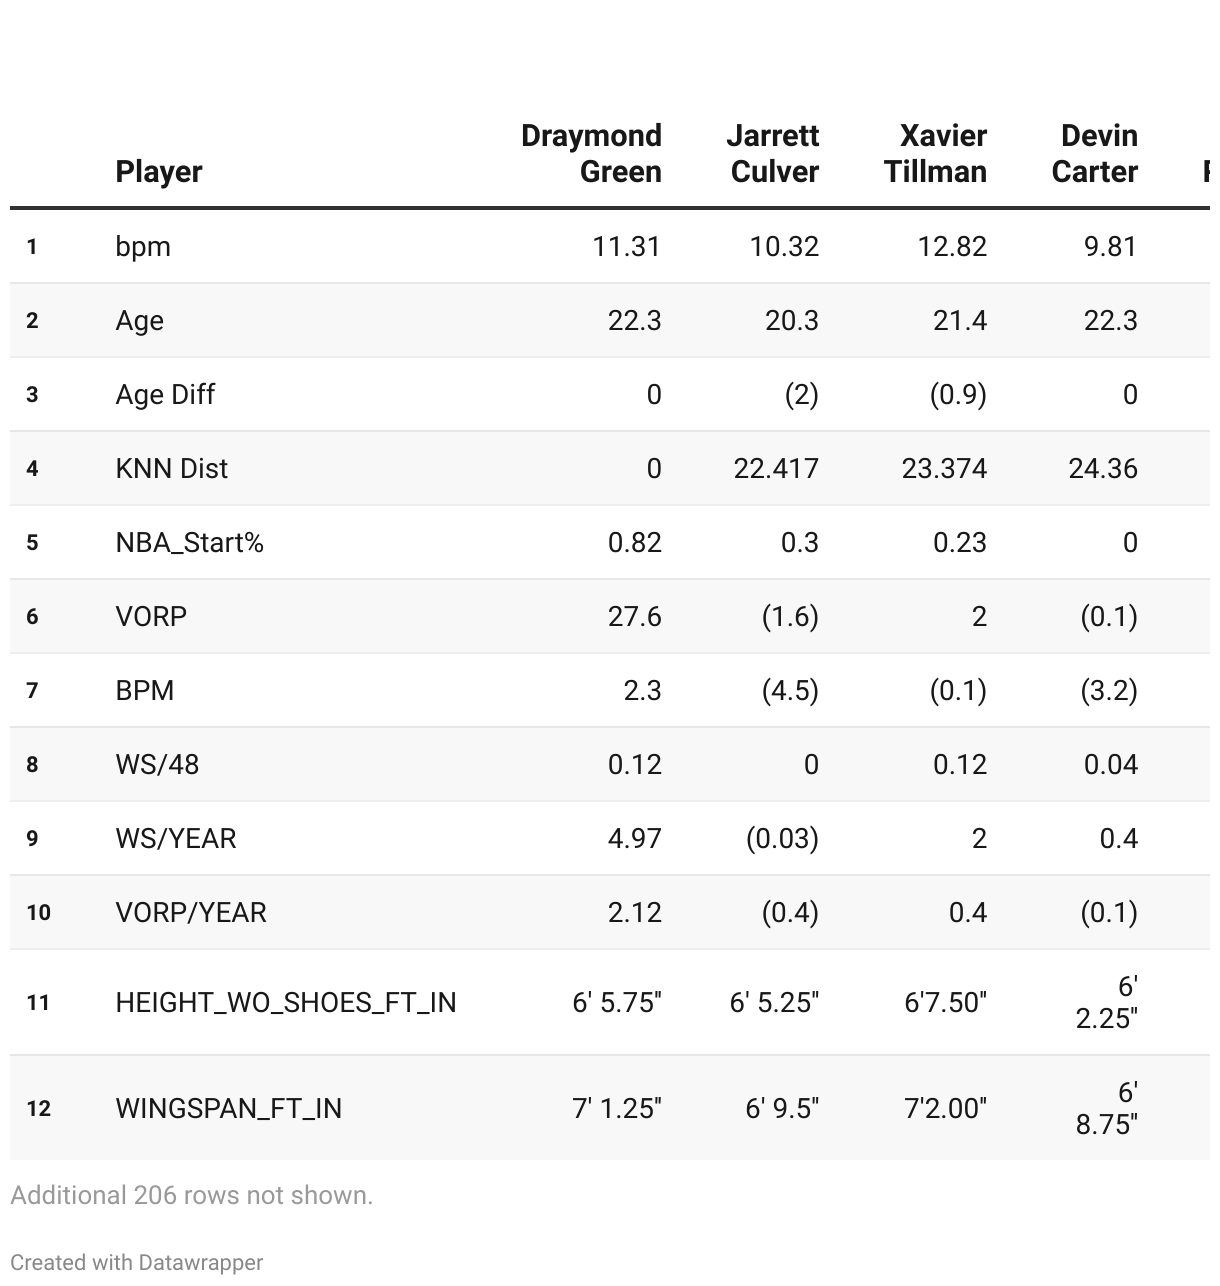The image size is (1220, 1286).
Task: Click the WS/48 row label
Action: coord(157,764)
